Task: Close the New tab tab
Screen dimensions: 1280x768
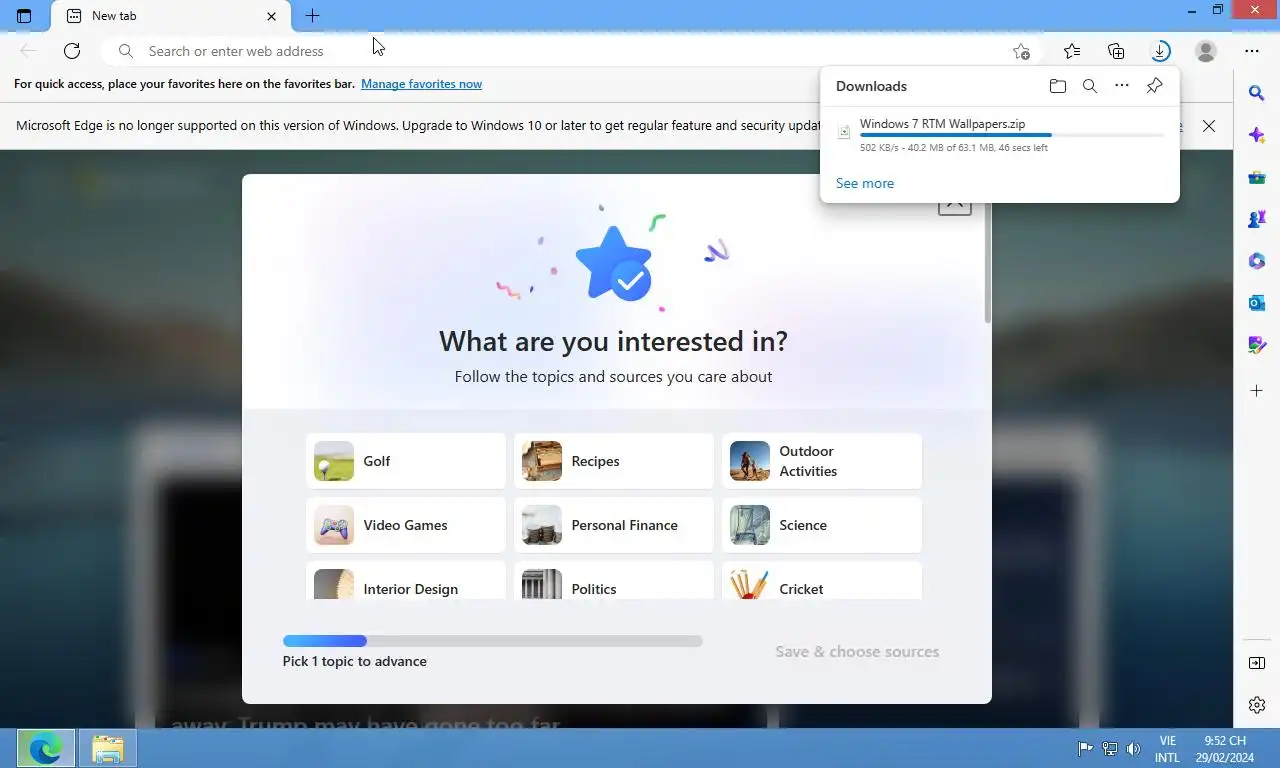Action: point(271,16)
